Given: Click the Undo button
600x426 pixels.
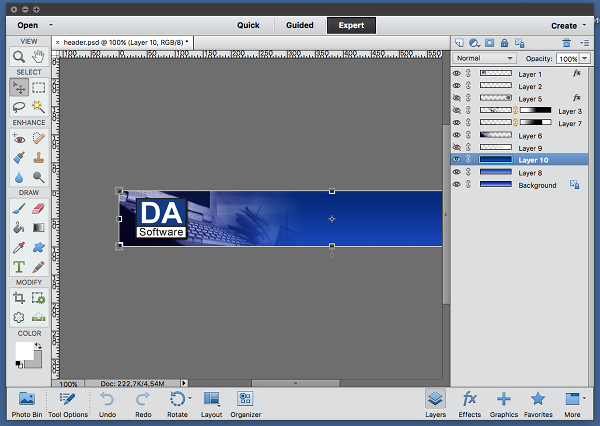Looking at the screenshot, I should (107, 404).
